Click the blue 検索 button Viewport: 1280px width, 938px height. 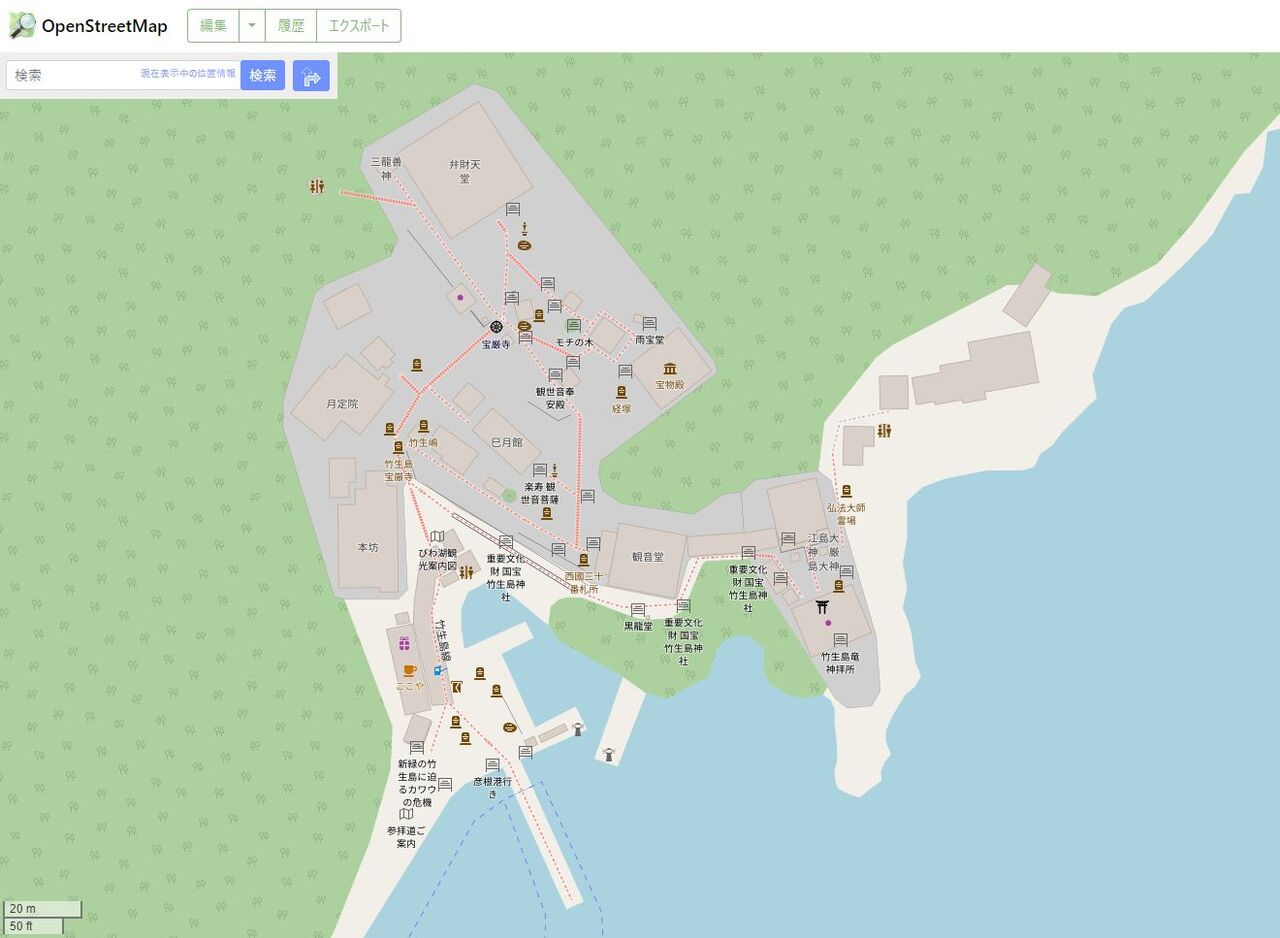[263, 75]
